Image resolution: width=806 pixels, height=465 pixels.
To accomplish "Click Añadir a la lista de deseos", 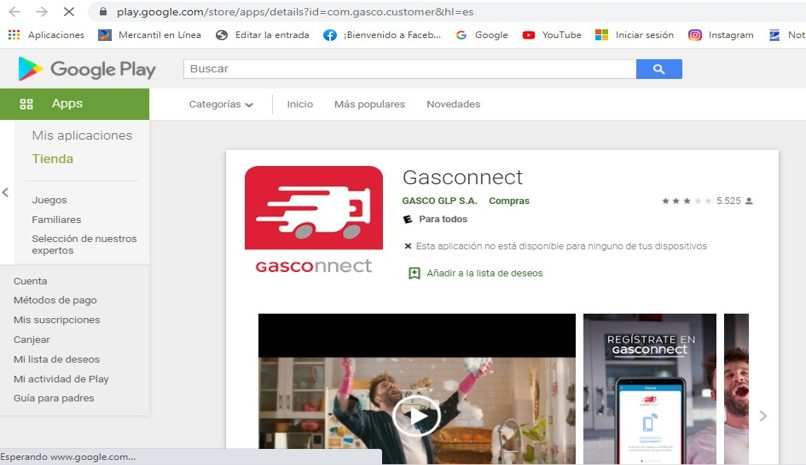I will 484,273.
